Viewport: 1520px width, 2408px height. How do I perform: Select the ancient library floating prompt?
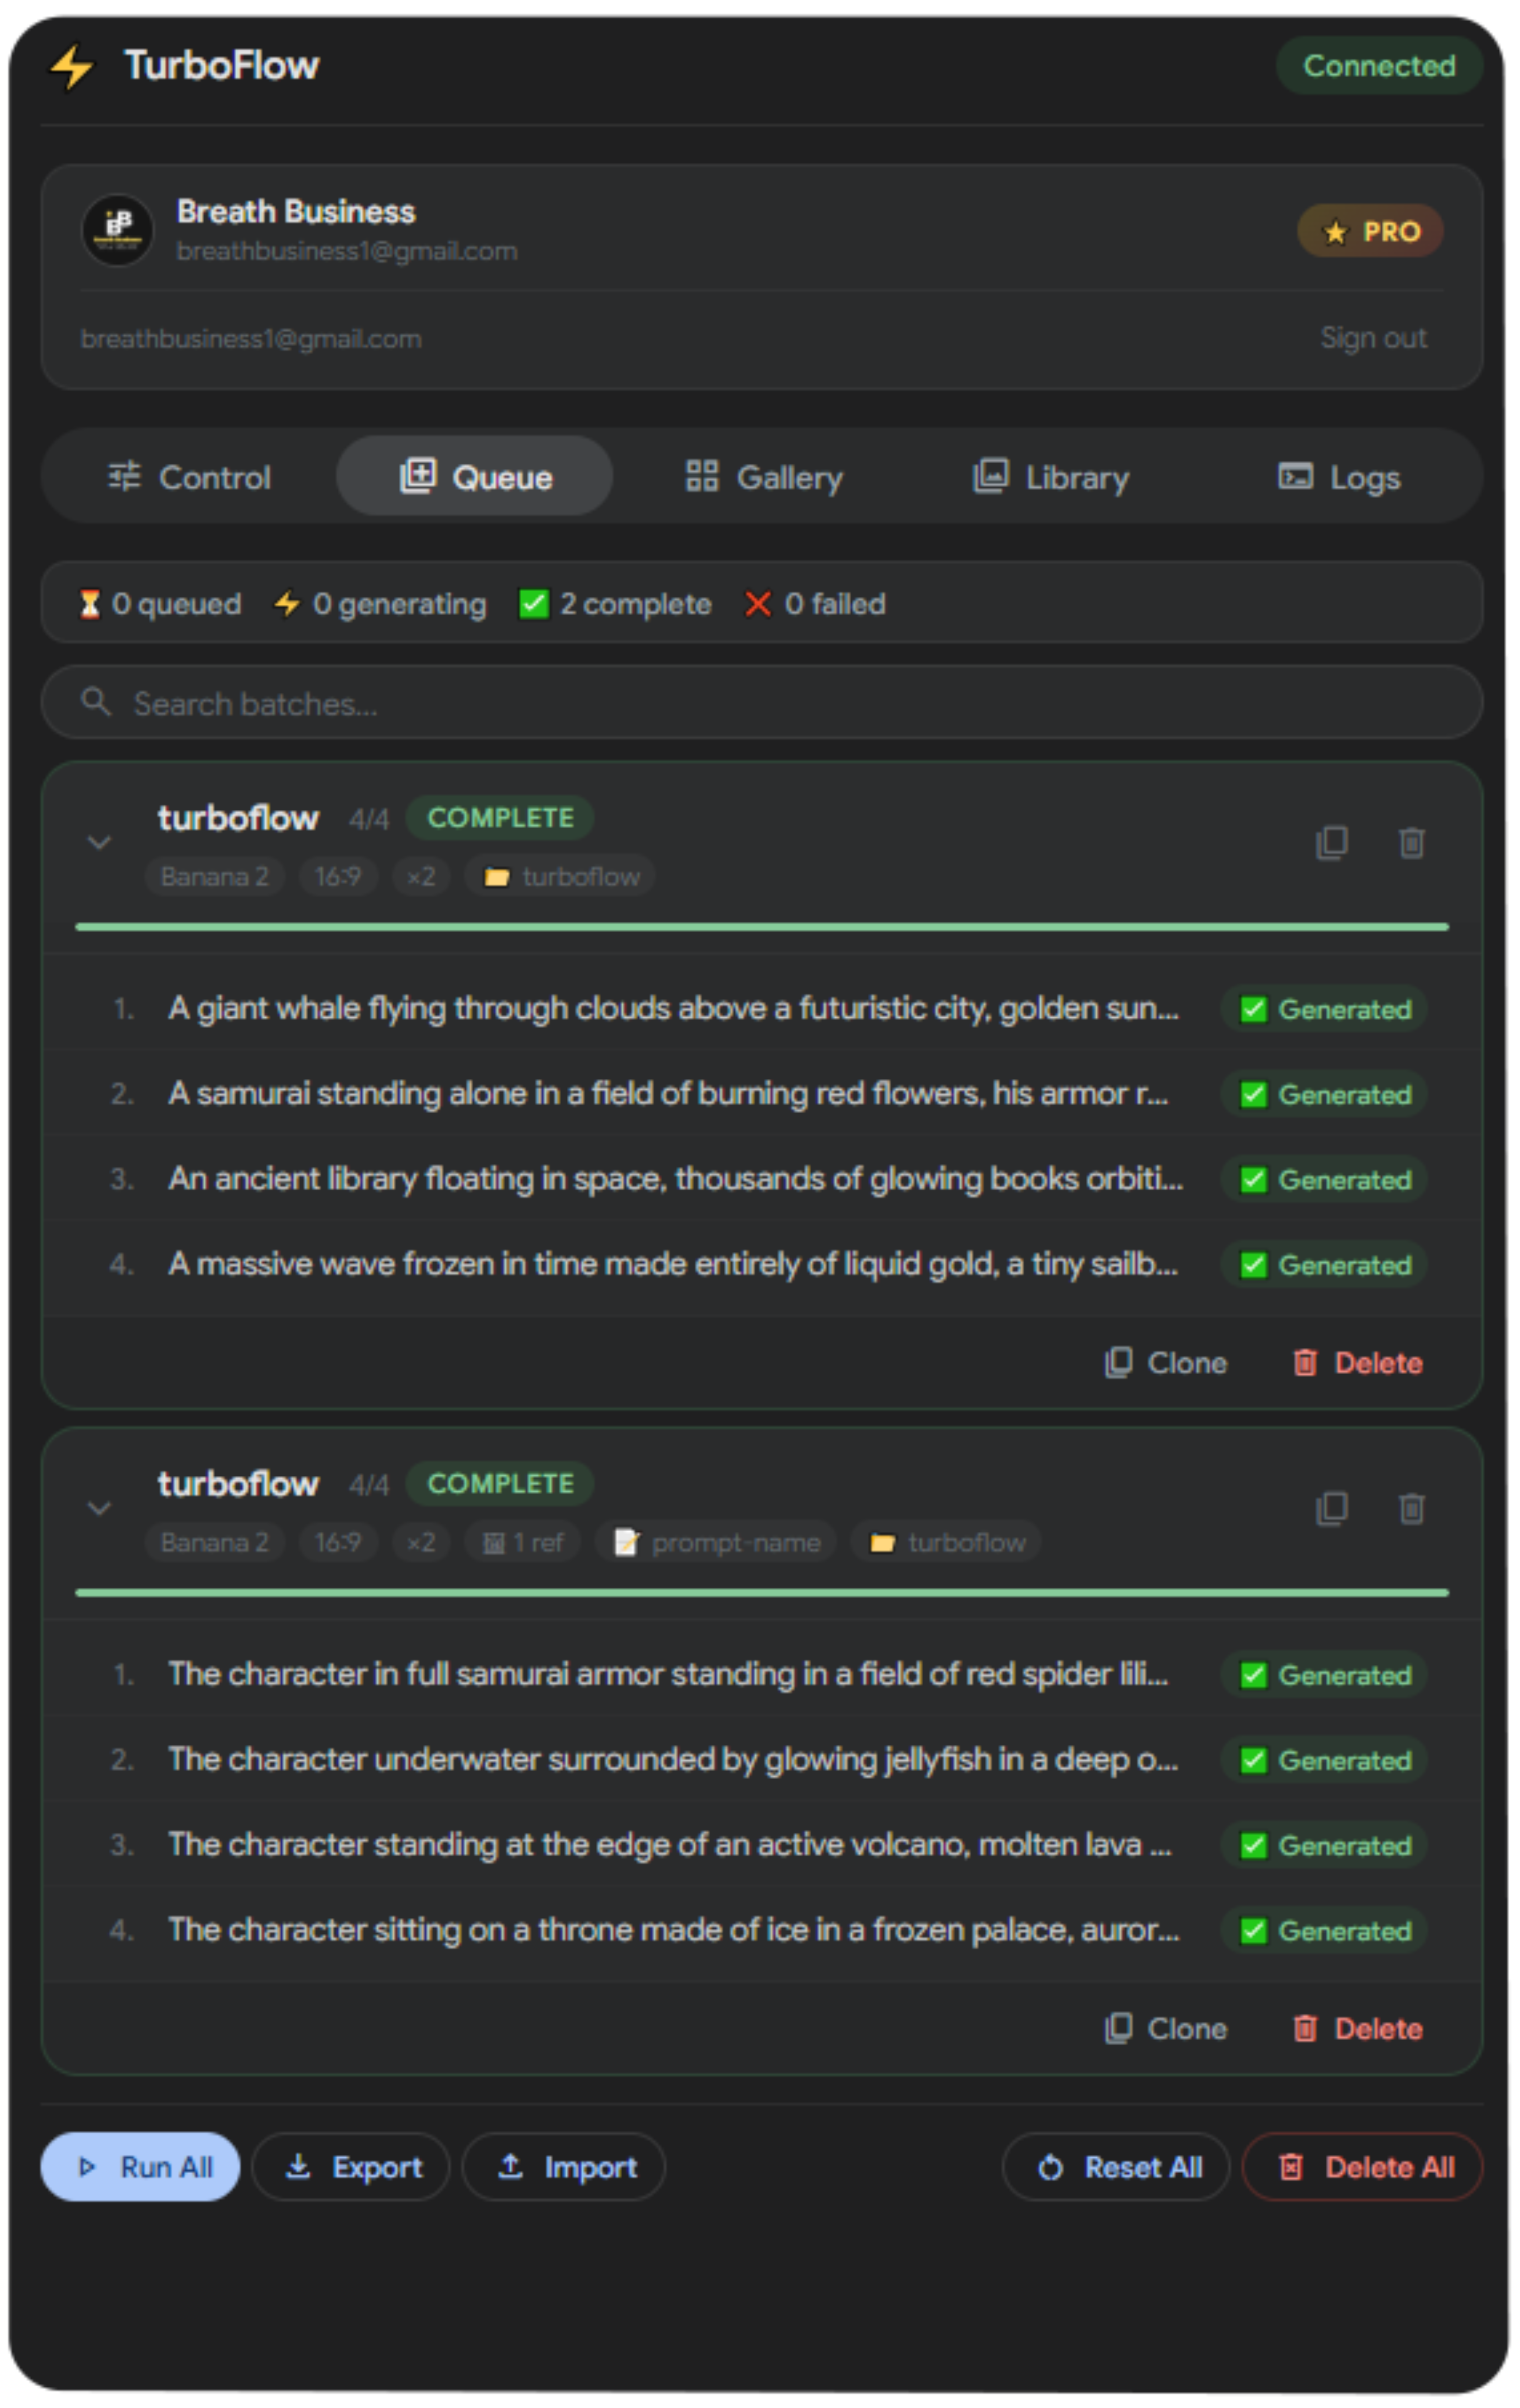(675, 1179)
